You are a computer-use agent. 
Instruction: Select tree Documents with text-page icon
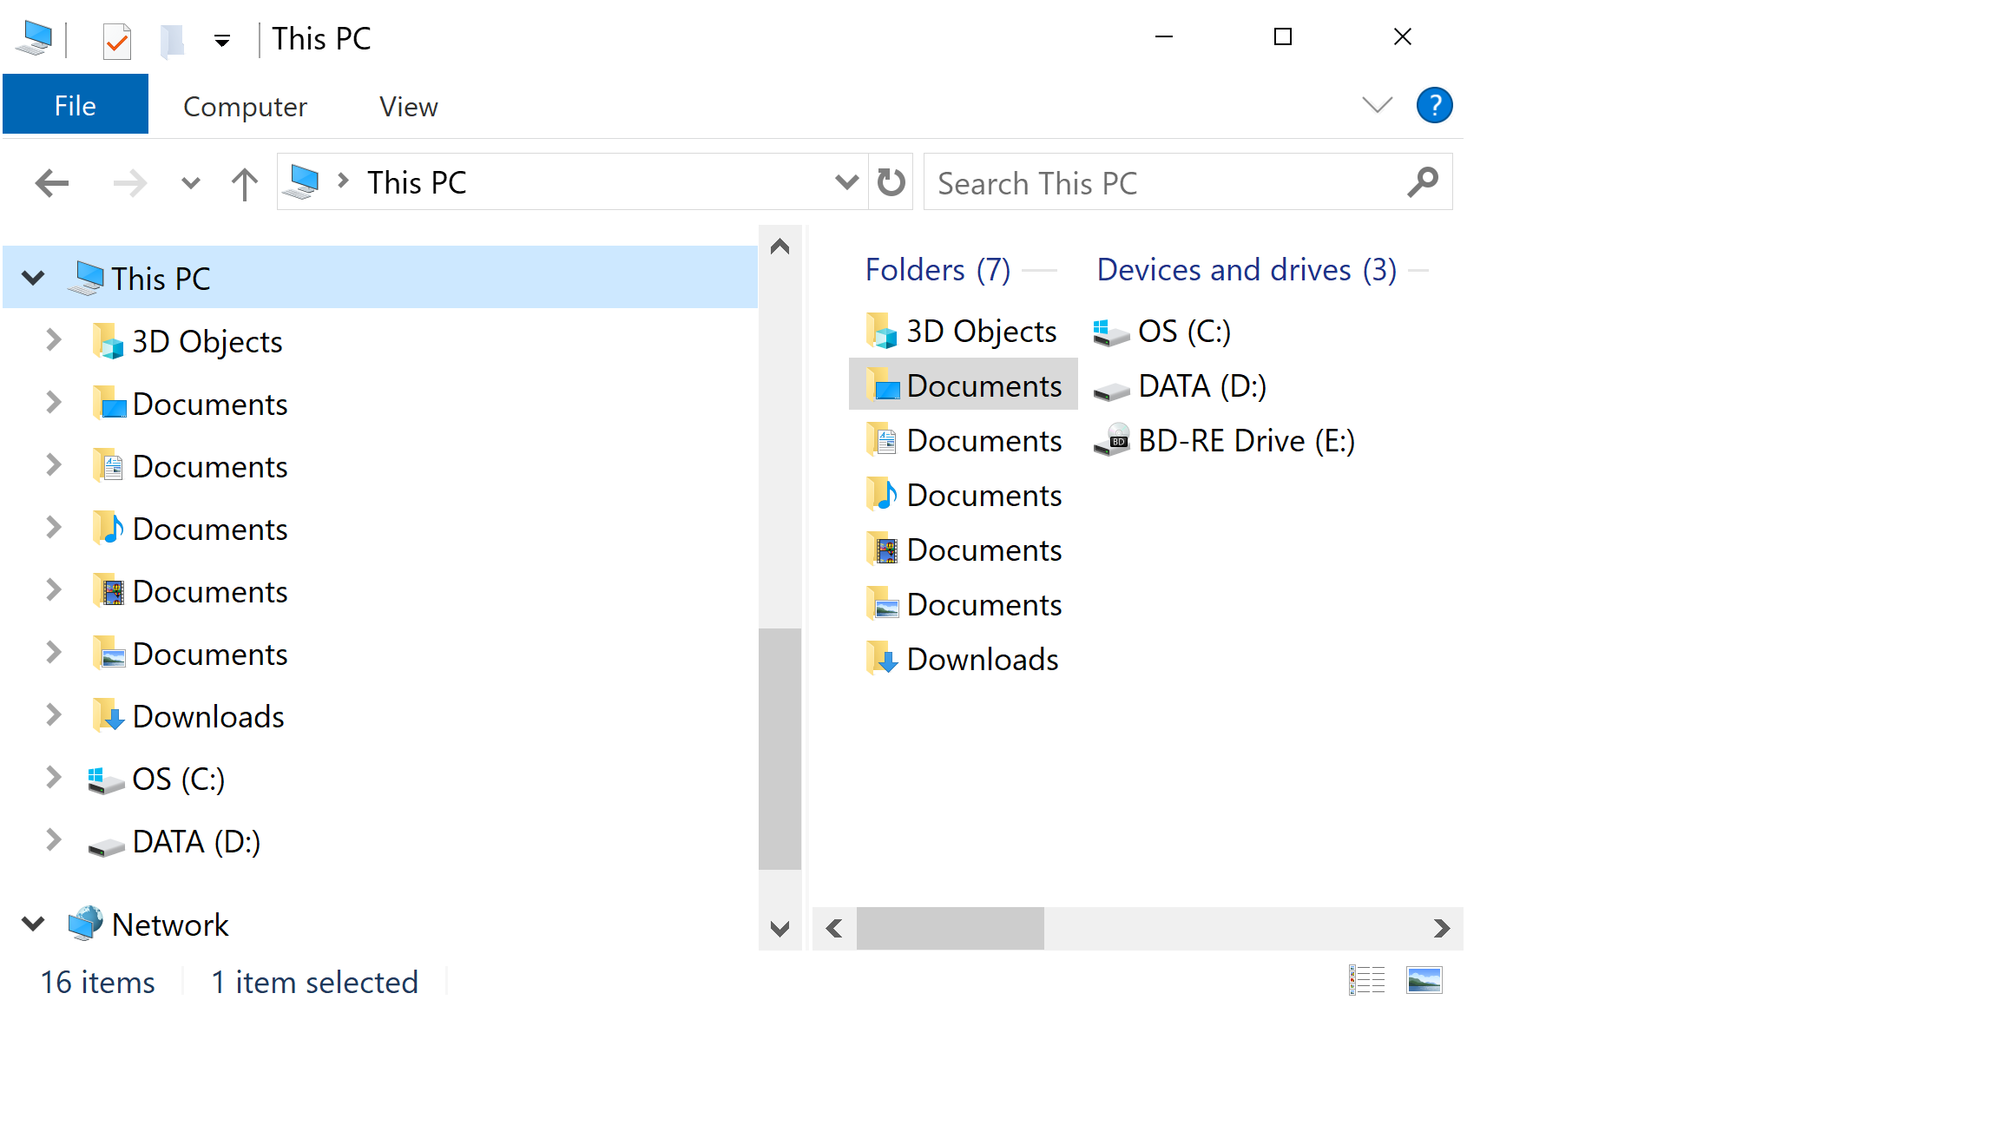point(210,466)
